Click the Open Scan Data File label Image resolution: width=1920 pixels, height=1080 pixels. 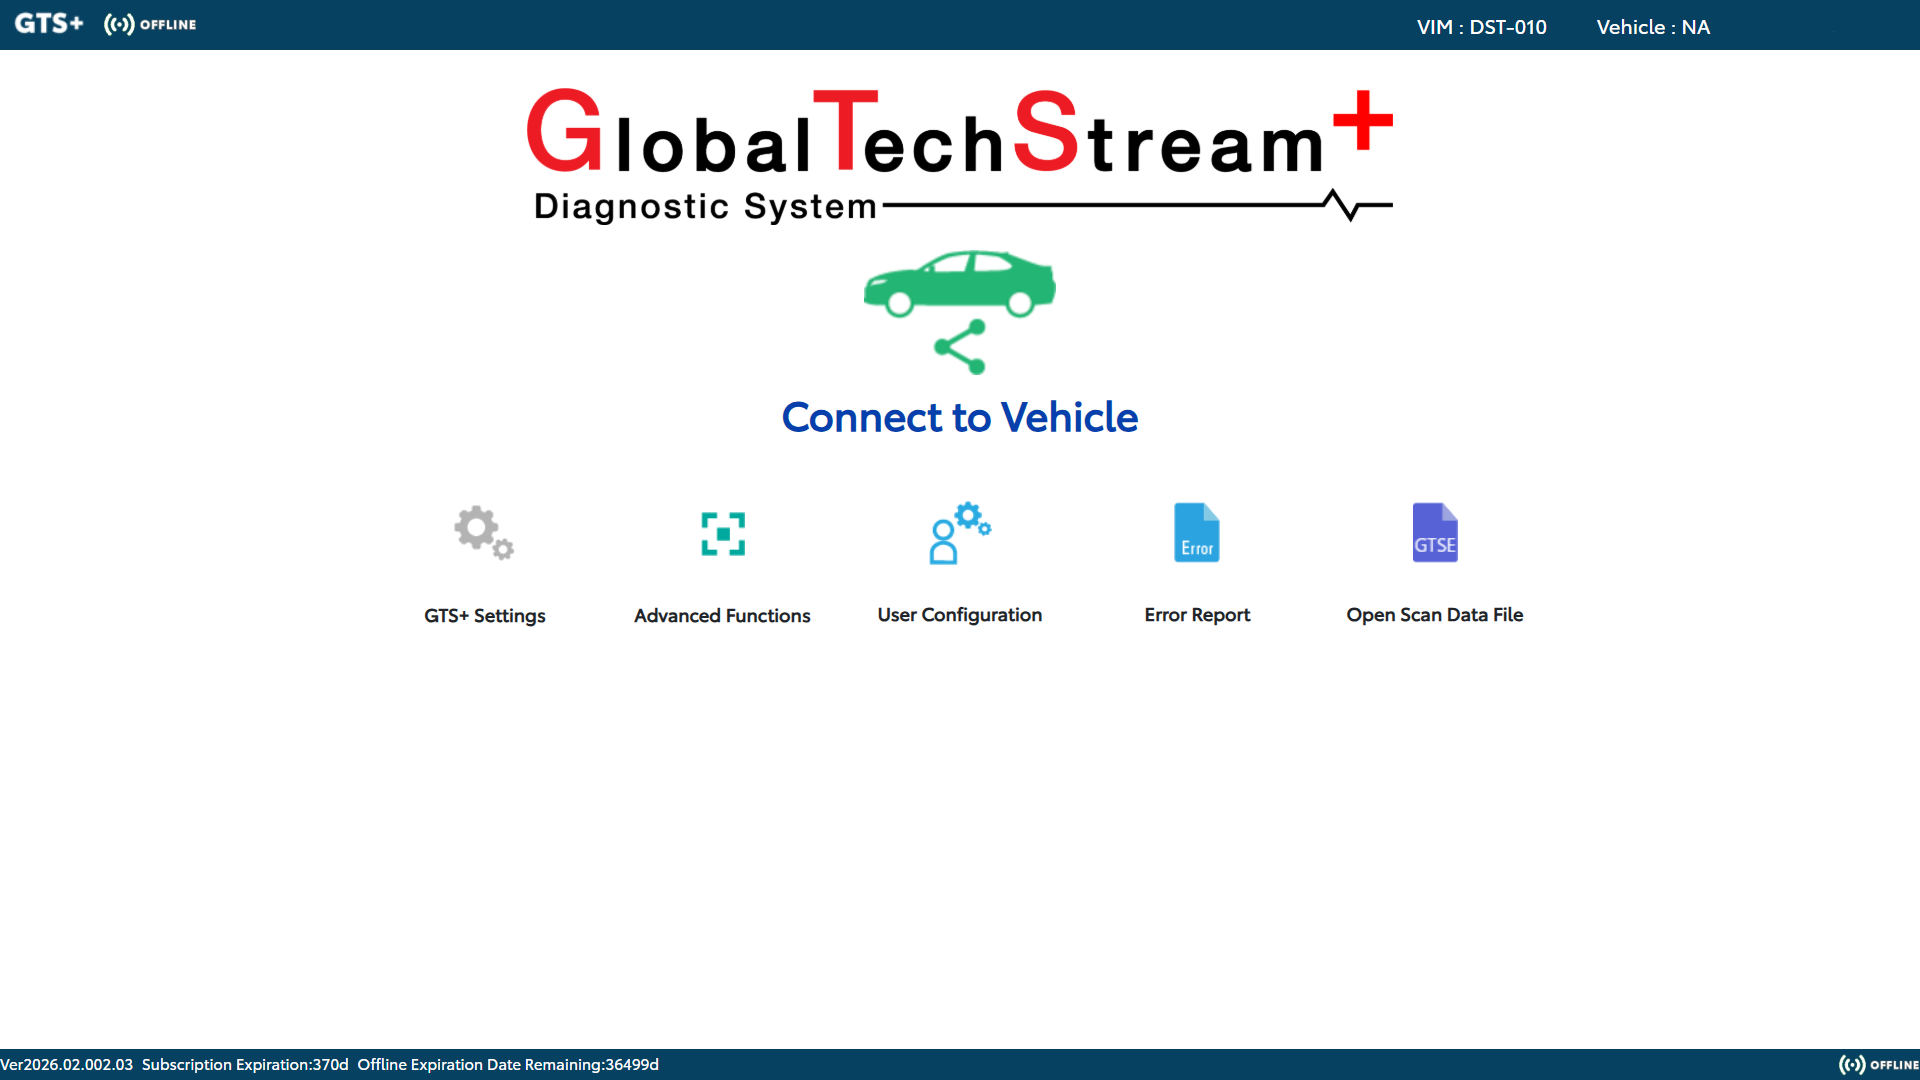click(1435, 615)
